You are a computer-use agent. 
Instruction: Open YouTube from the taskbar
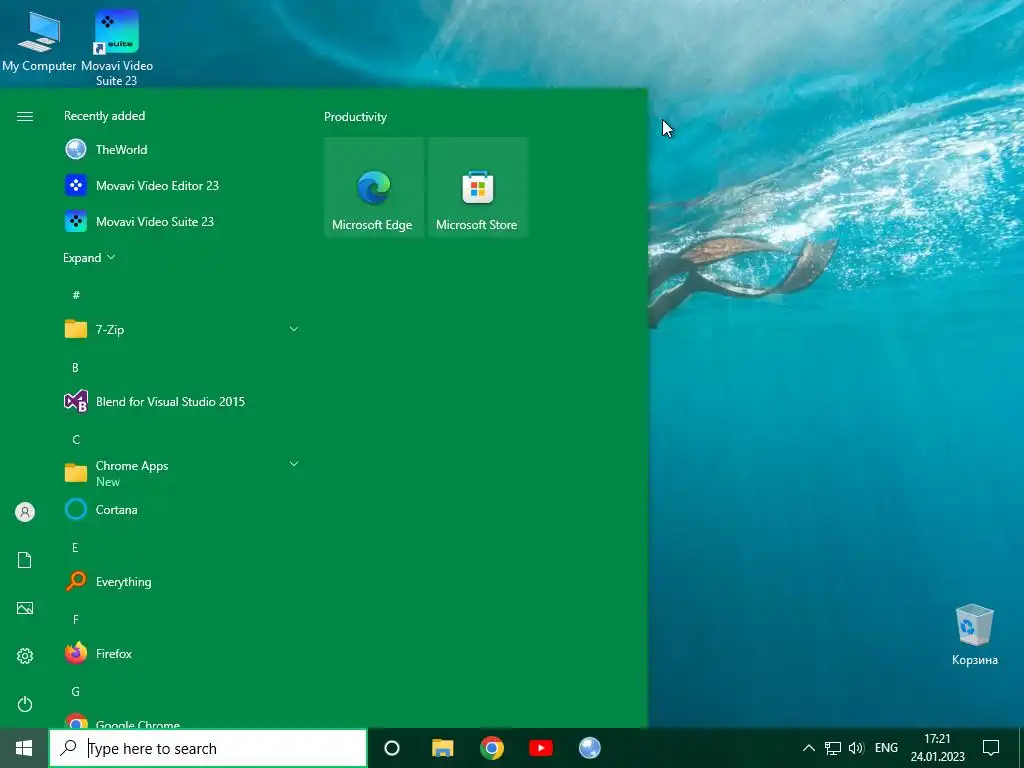541,748
